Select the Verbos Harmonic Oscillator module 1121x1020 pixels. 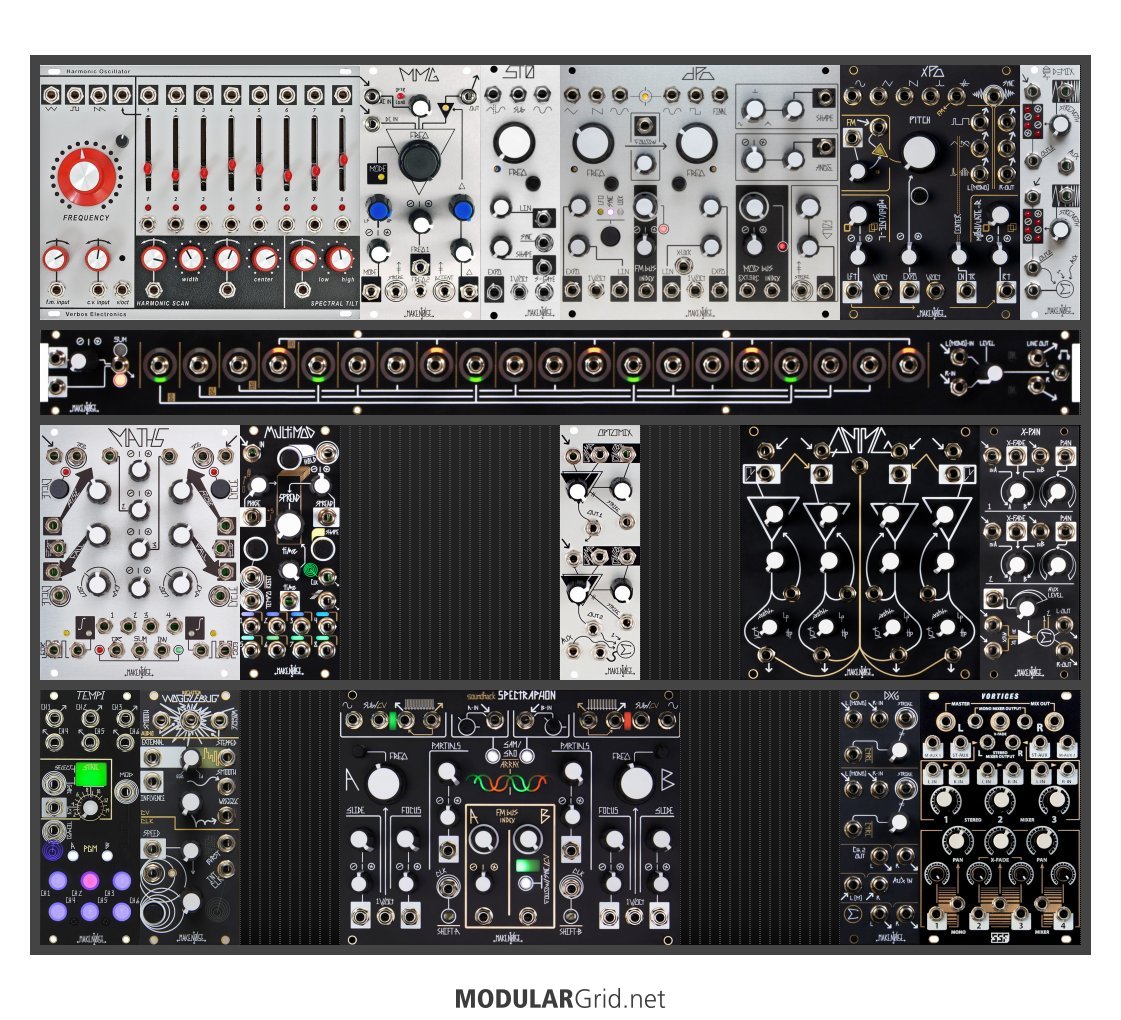(x=200, y=192)
